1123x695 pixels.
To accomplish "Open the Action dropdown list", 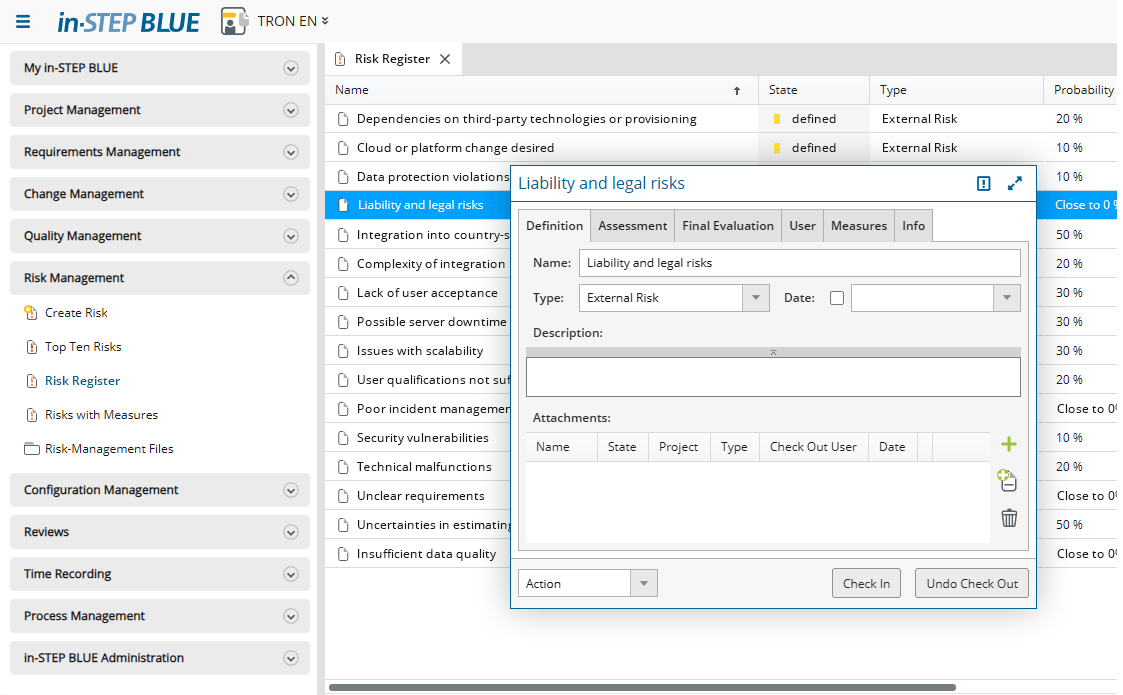I will click(644, 584).
